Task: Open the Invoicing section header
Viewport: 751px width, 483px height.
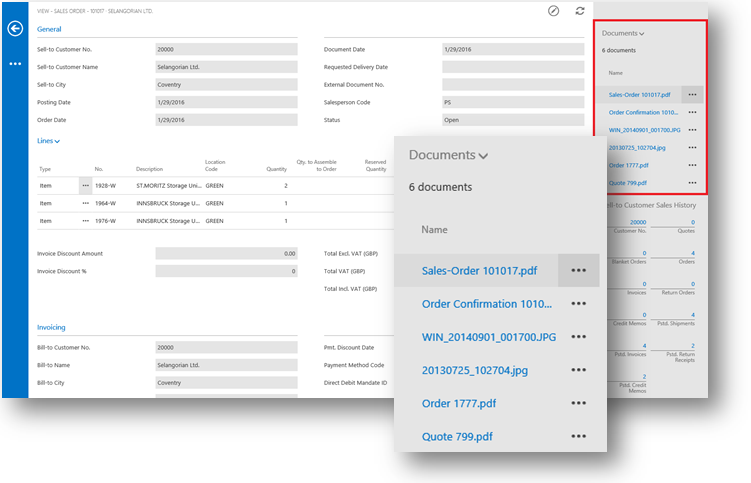Action: [51, 327]
